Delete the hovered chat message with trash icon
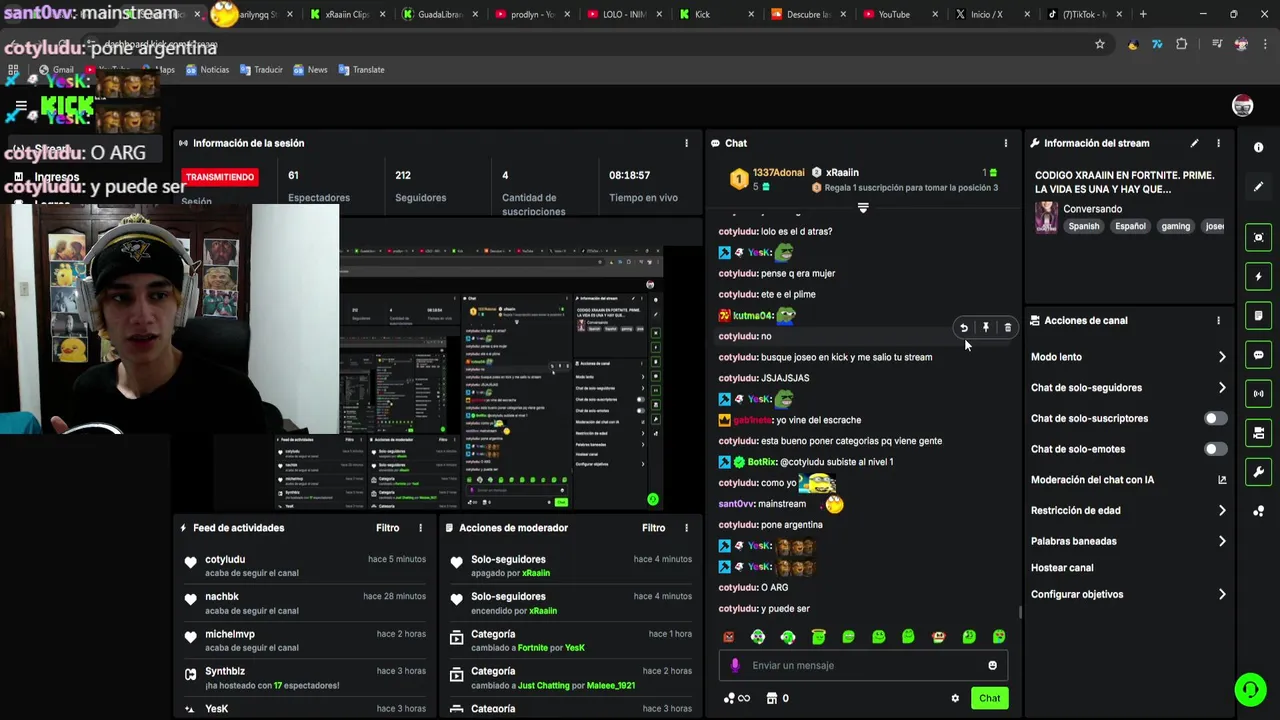The image size is (1280, 720). (x=1007, y=328)
